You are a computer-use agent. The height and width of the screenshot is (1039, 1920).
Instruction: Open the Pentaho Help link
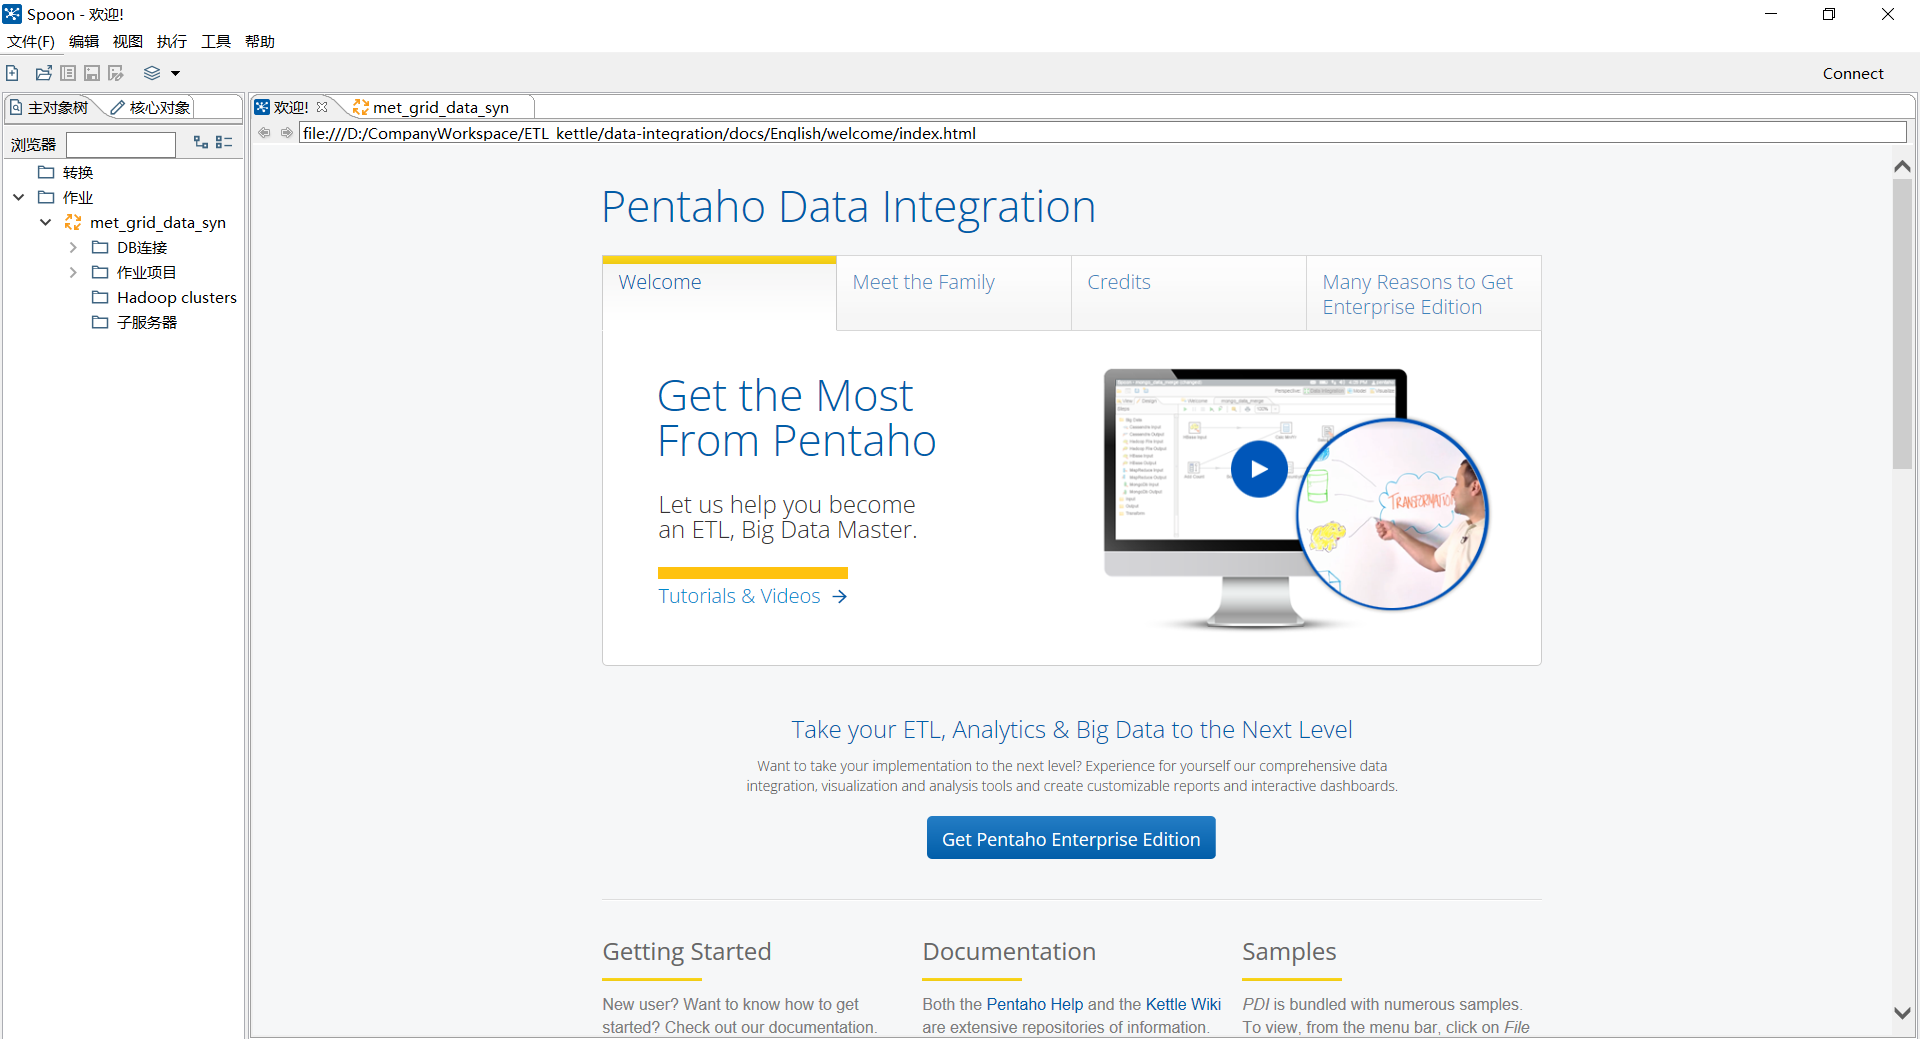1035,1004
